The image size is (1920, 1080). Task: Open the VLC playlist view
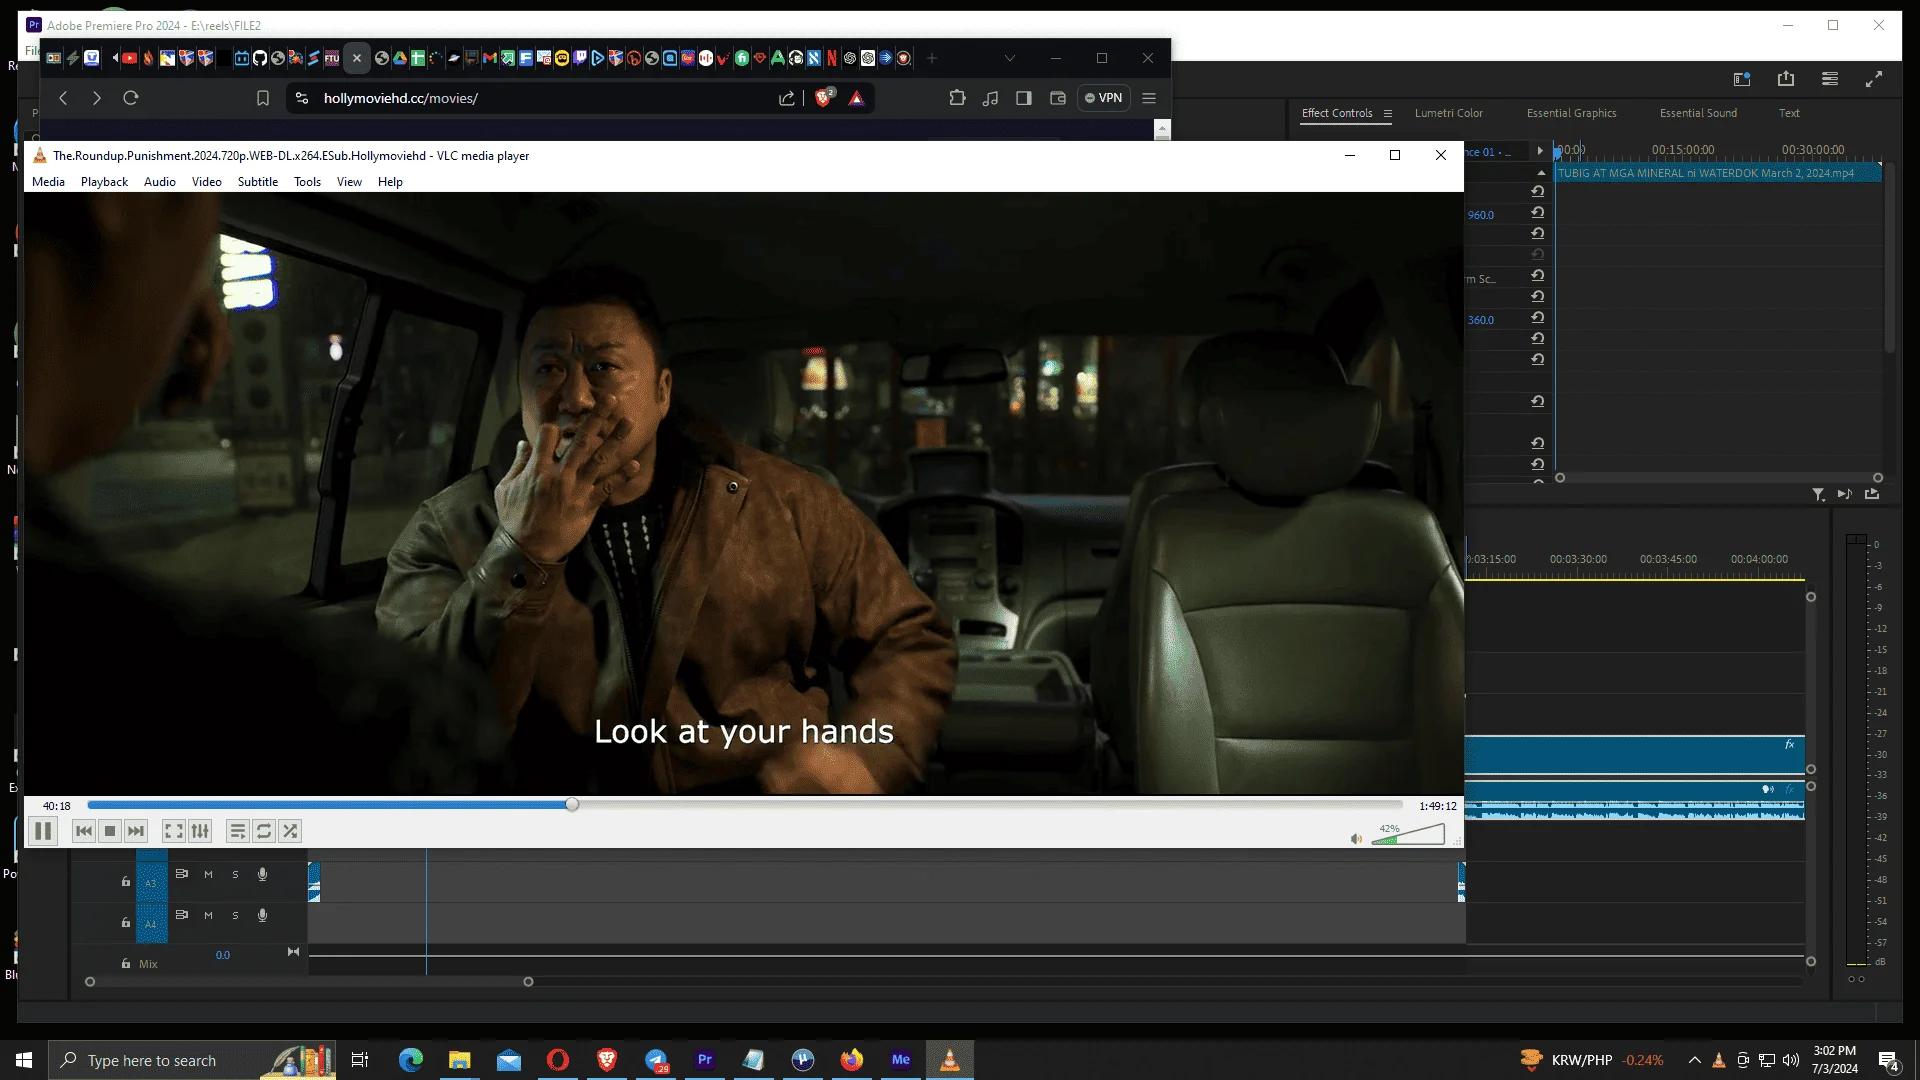pos(237,831)
